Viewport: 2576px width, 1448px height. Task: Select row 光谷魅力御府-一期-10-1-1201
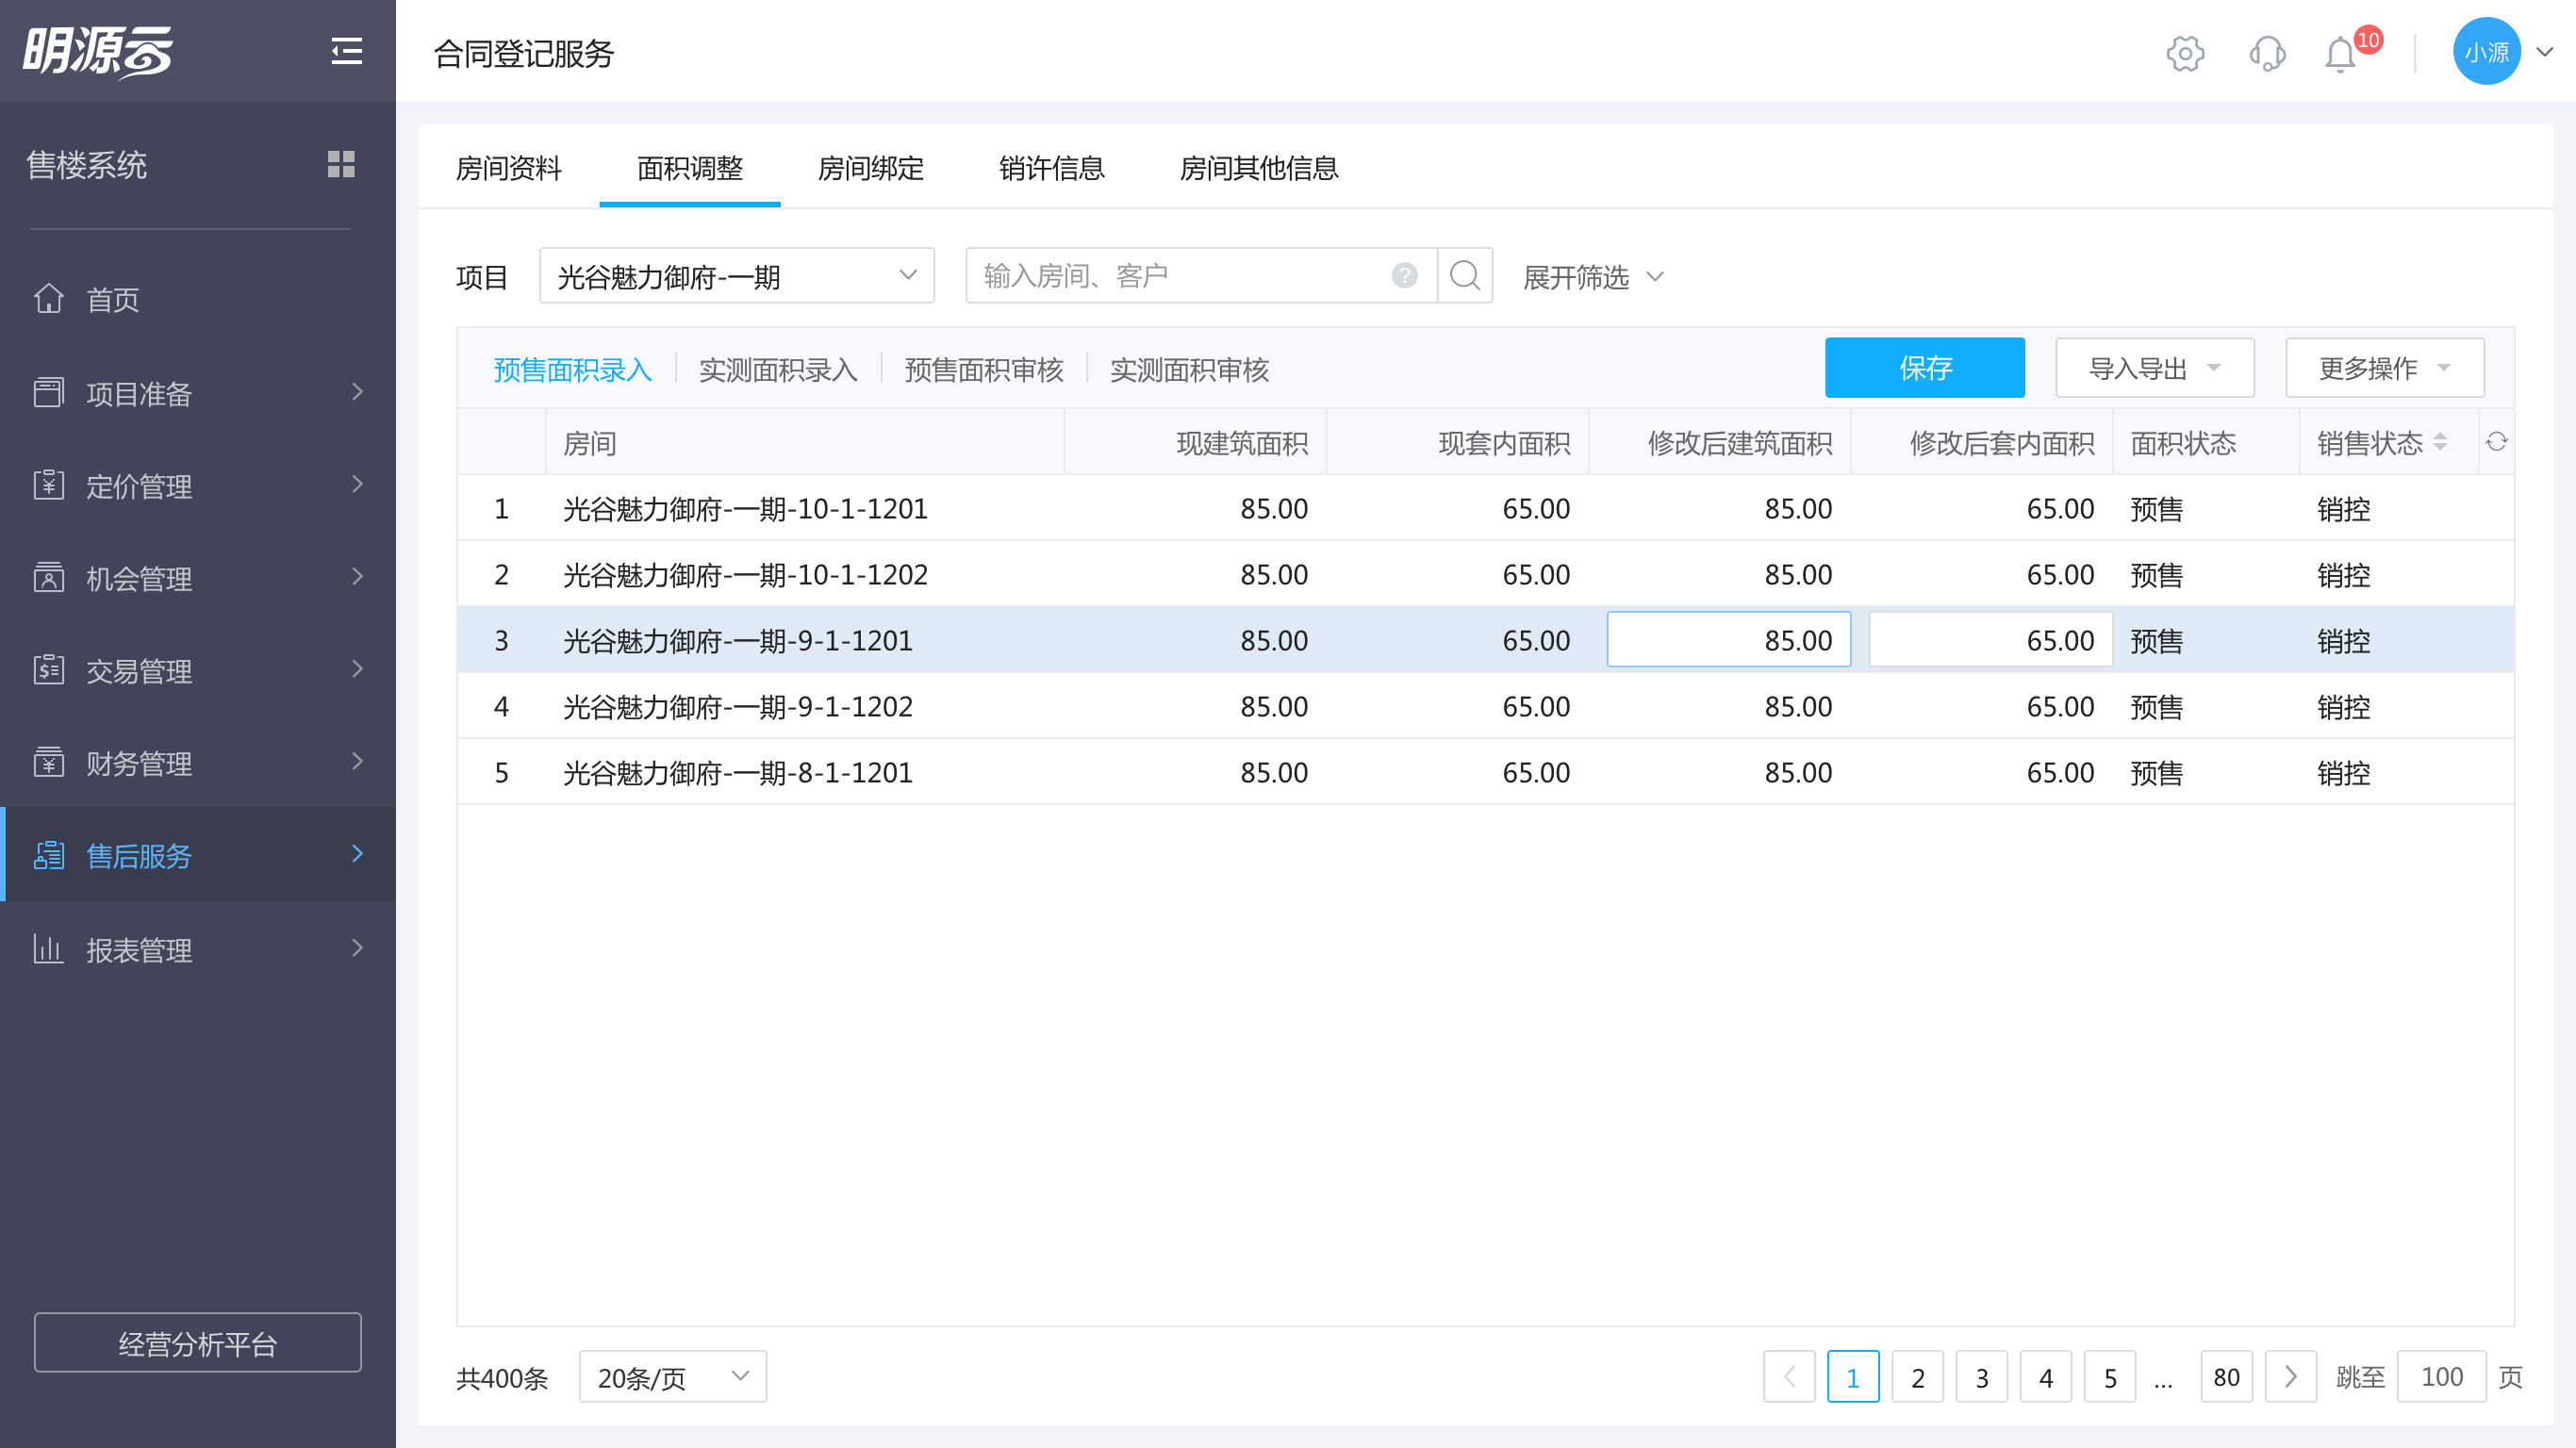(x=1485, y=508)
